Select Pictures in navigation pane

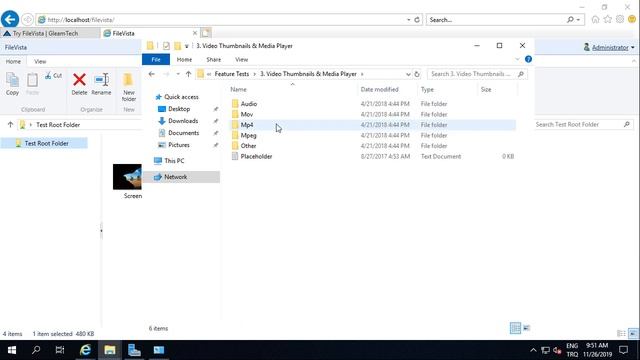179,145
